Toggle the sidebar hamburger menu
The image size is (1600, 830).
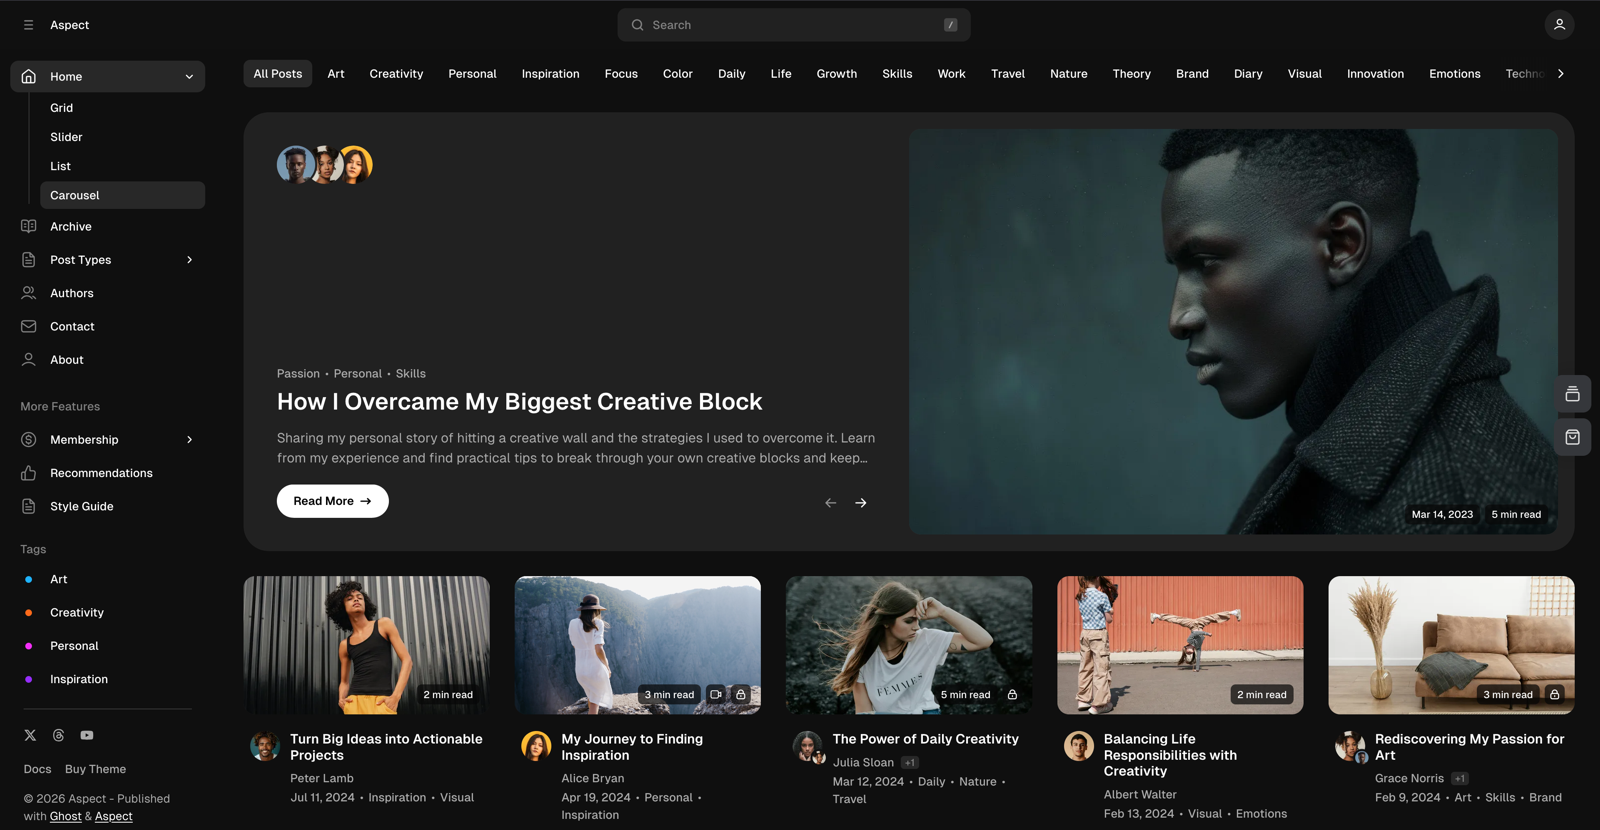tap(28, 25)
